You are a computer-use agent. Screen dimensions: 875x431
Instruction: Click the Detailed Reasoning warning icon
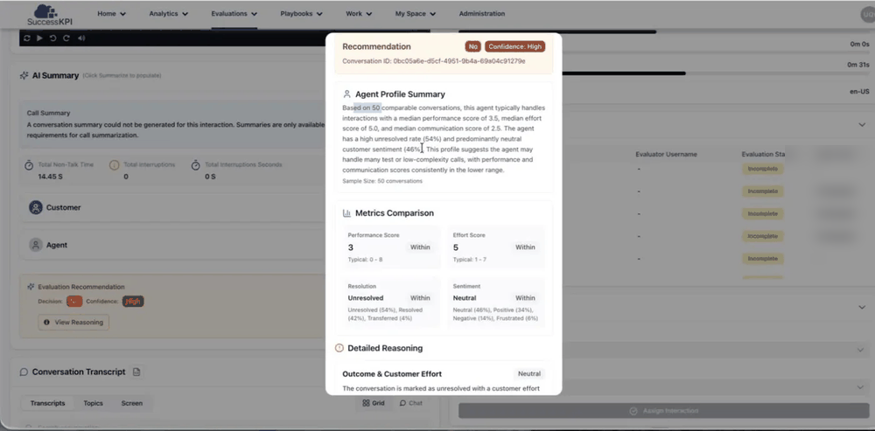339,348
